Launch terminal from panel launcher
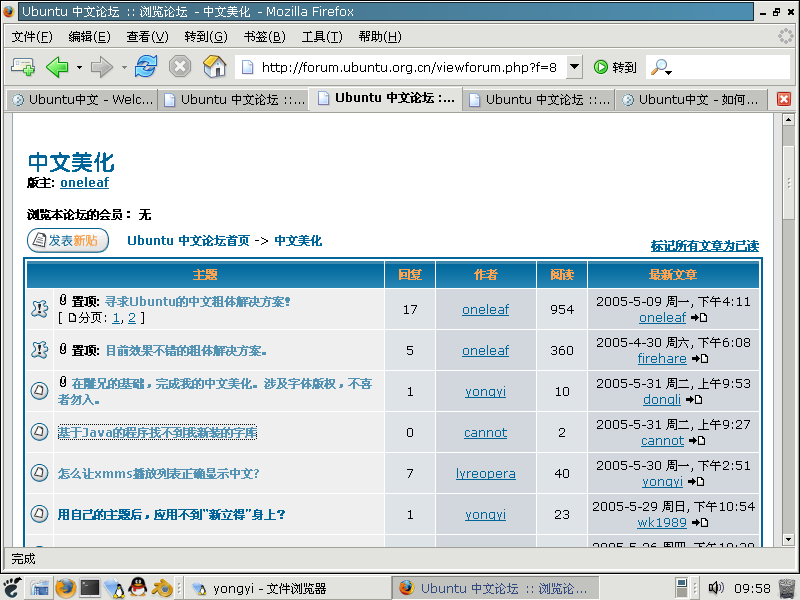The image size is (800, 600). [90, 588]
